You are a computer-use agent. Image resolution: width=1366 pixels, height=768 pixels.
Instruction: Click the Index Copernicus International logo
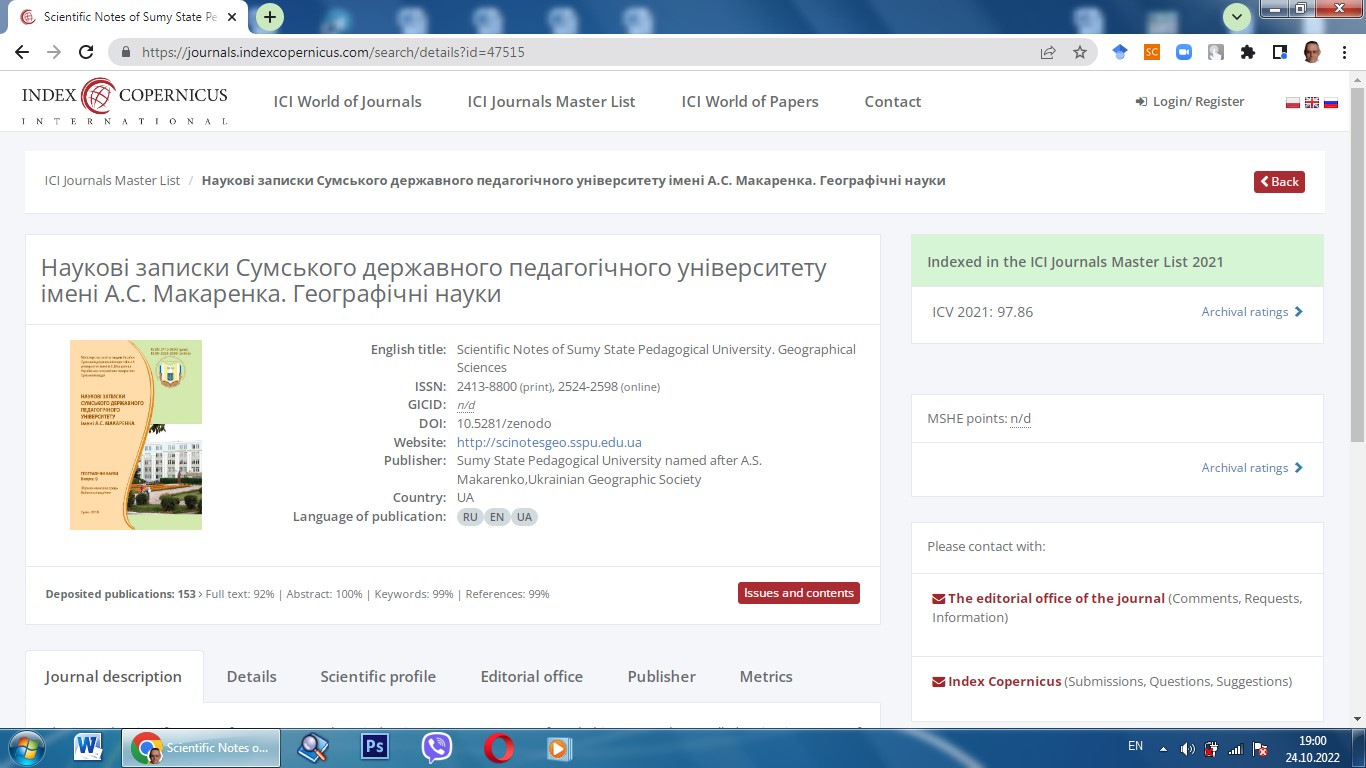(125, 102)
